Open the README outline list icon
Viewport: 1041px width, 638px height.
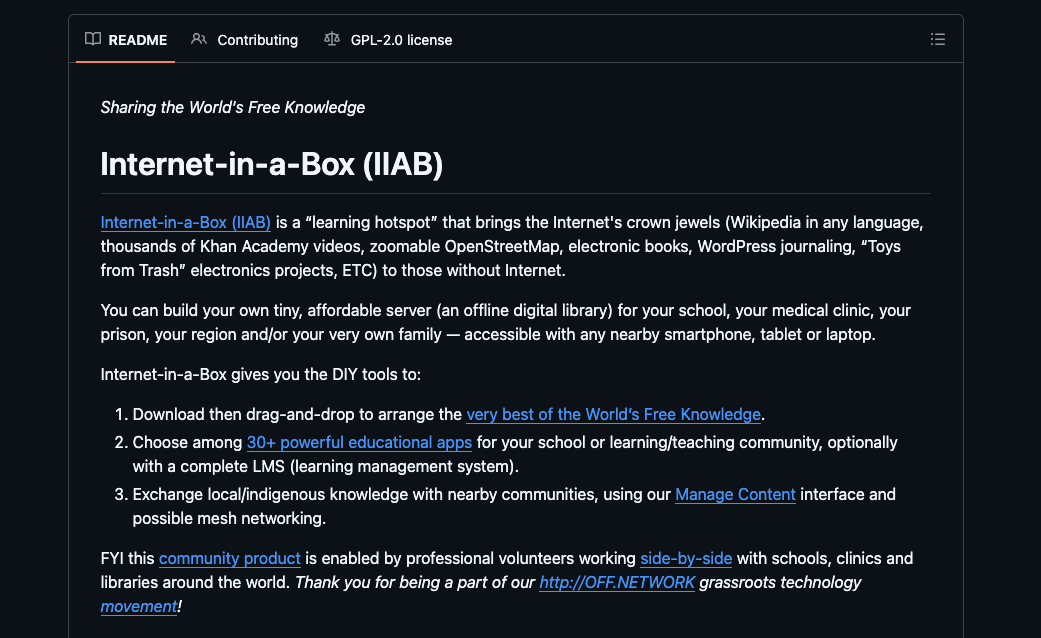point(937,39)
